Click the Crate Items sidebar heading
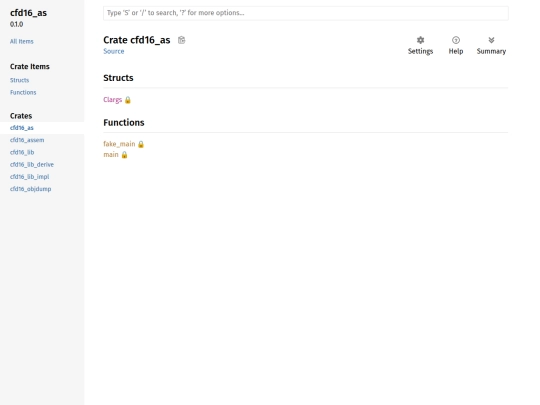The width and height of the screenshot is (540, 405). coord(30,66)
